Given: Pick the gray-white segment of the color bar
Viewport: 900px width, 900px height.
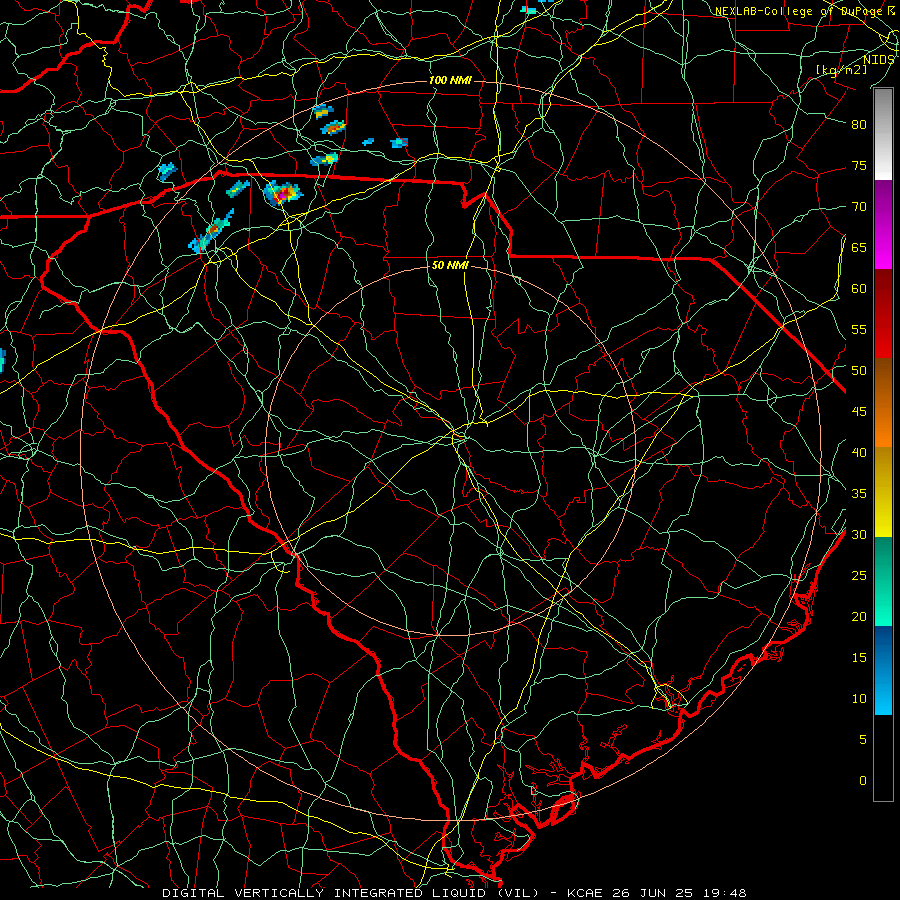Looking at the screenshot, I should click(883, 134).
